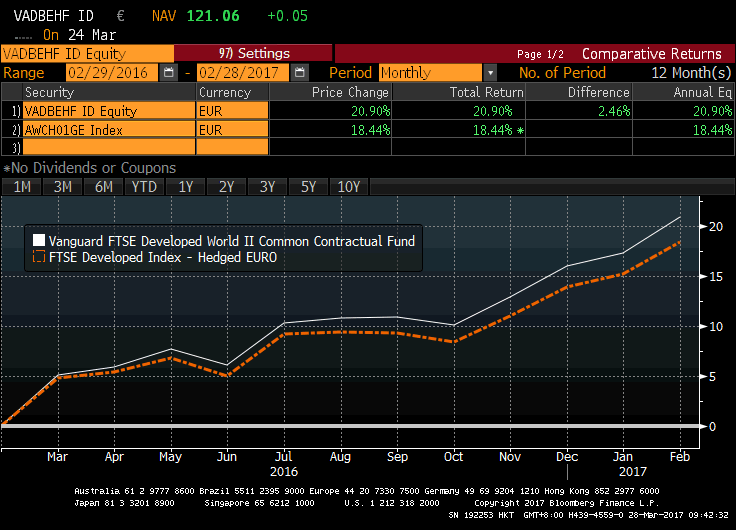Click EUR currency cell for AWCH01GE row
The height and width of the screenshot is (530, 736).
coord(232,130)
